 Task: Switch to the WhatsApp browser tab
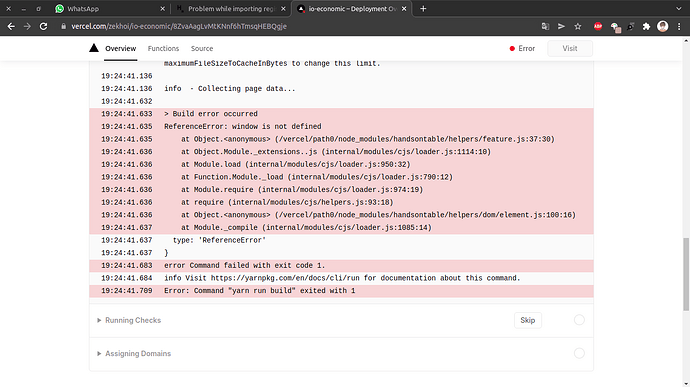[110, 9]
